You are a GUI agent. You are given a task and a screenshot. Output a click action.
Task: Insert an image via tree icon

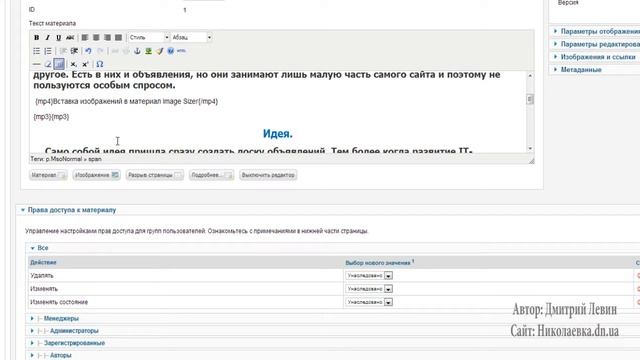click(149, 51)
